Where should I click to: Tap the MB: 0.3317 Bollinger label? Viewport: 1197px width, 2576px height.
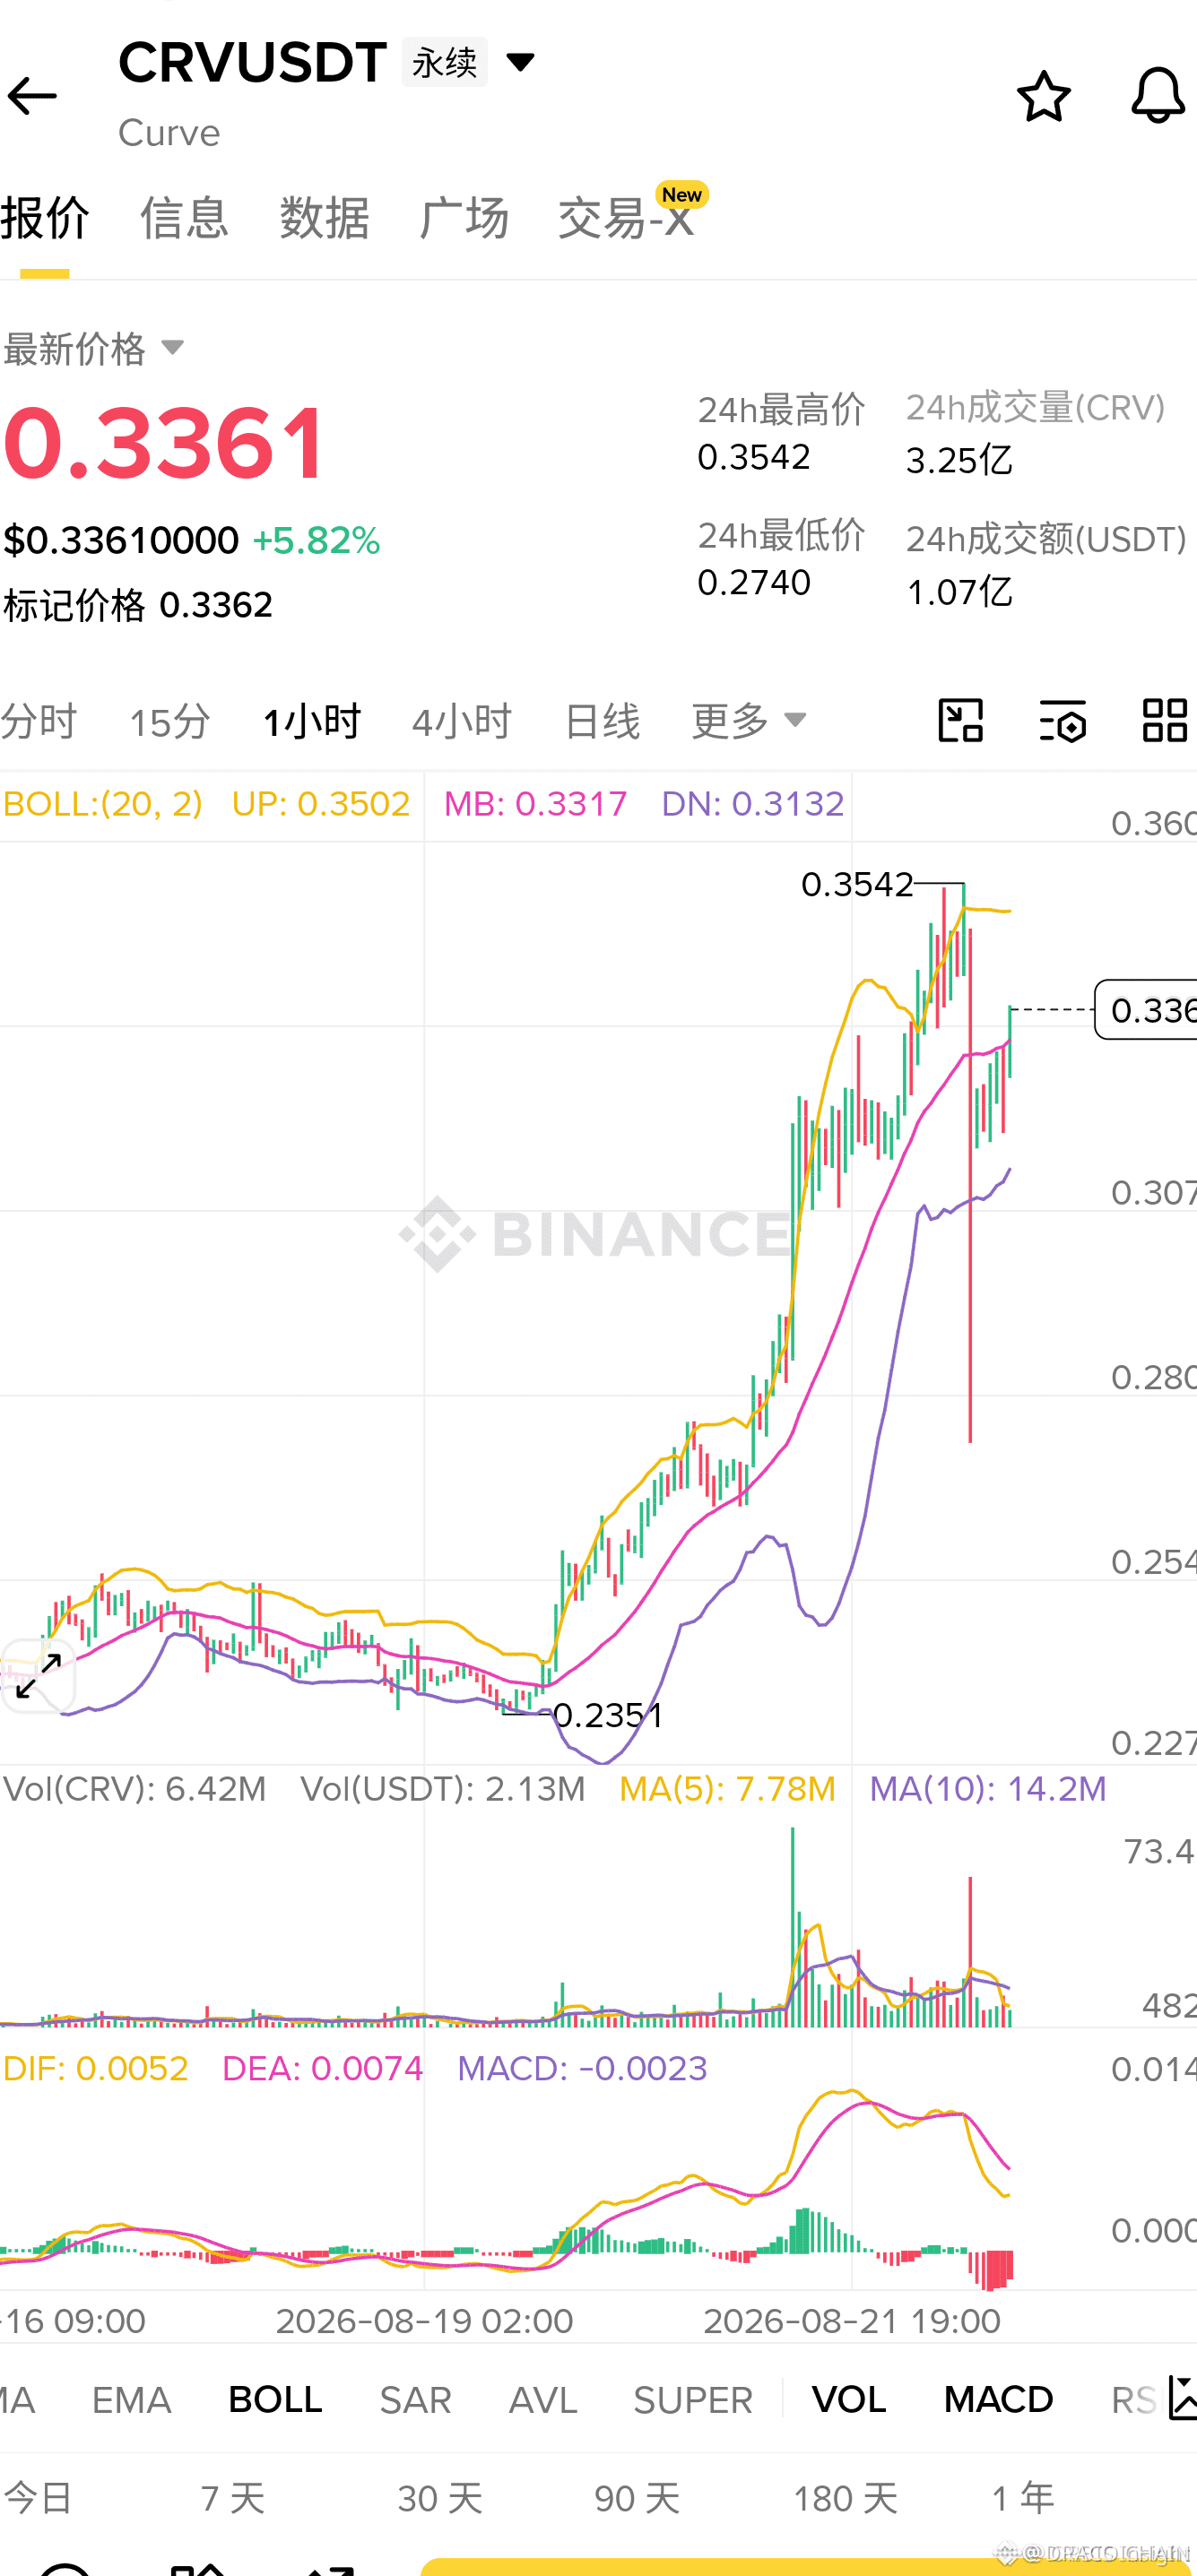tap(535, 804)
